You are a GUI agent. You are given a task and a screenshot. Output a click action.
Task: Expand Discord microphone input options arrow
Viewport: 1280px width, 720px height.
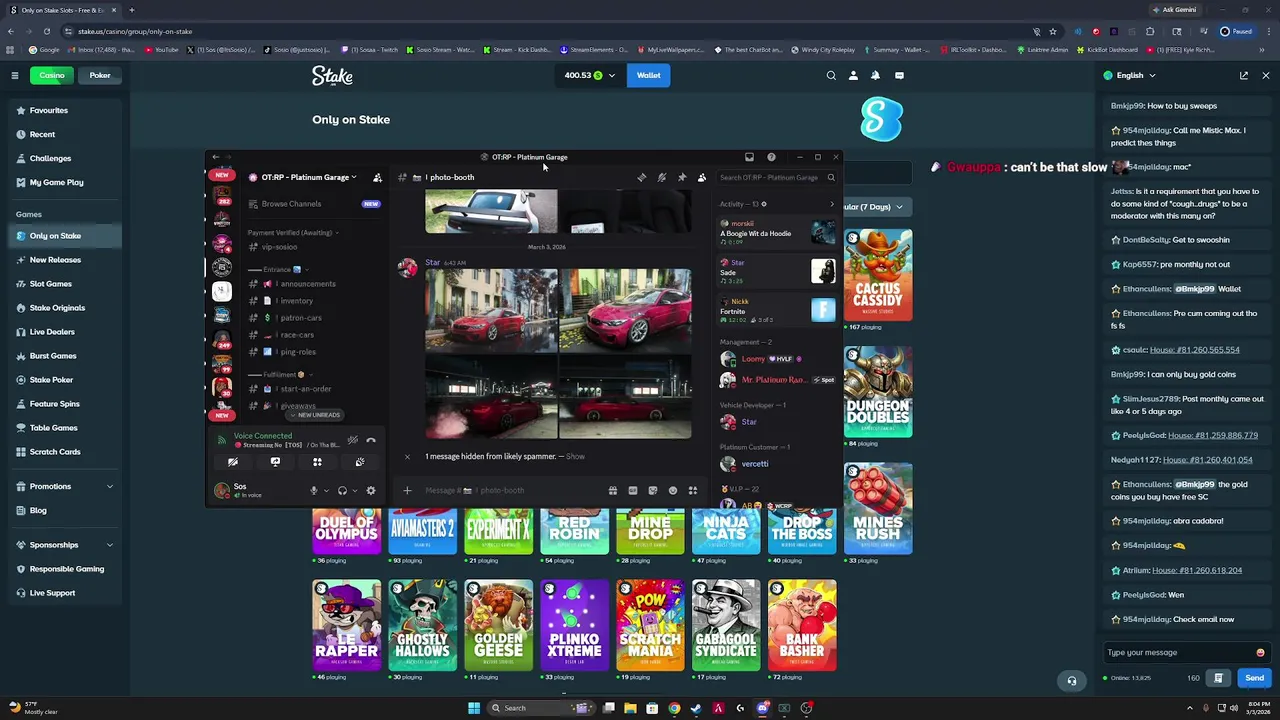326,490
